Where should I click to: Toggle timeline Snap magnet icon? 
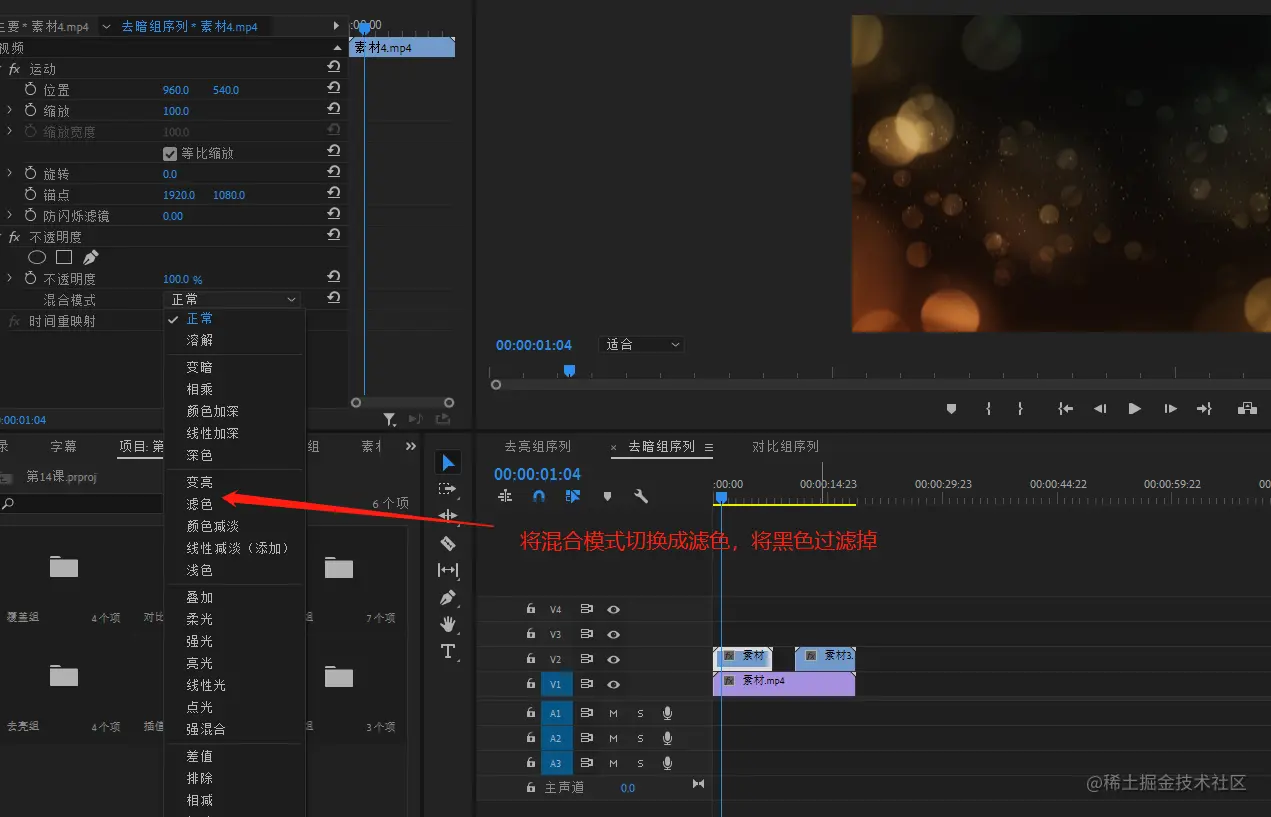pyautogui.click(x=539, y=496)
